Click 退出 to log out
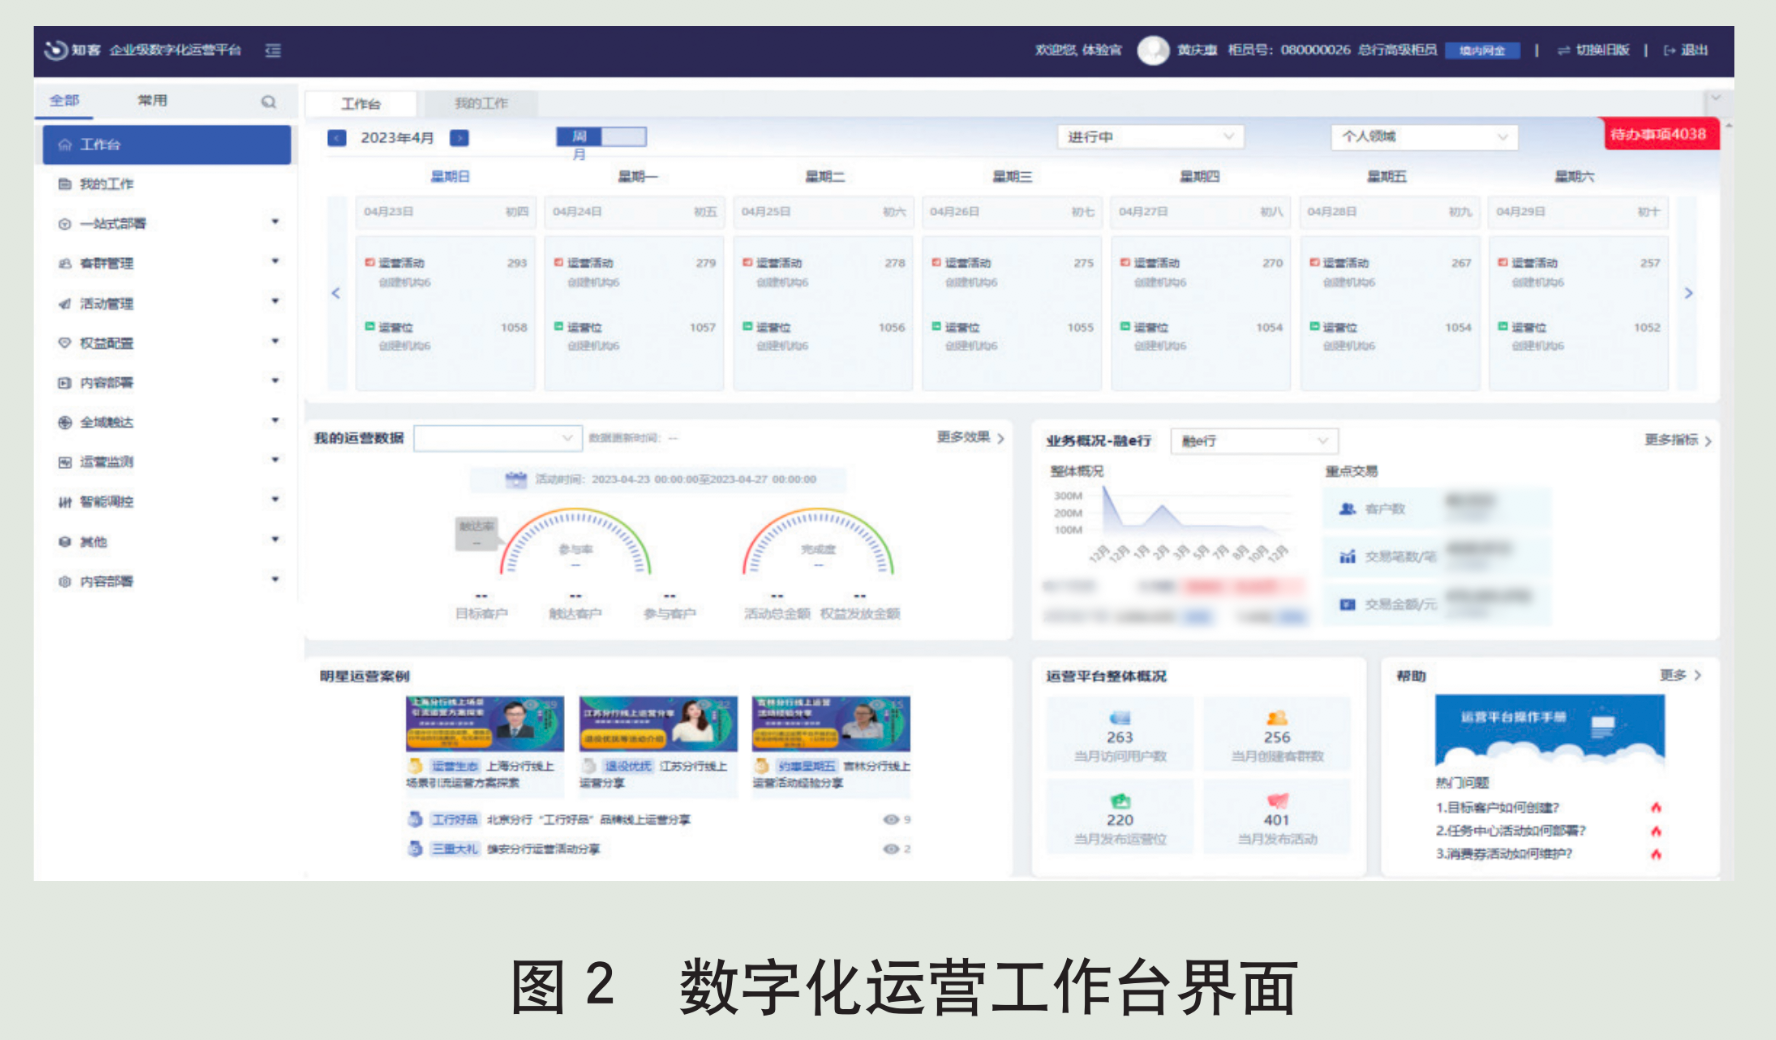 pyautogui.click(x=1686, y=50)
